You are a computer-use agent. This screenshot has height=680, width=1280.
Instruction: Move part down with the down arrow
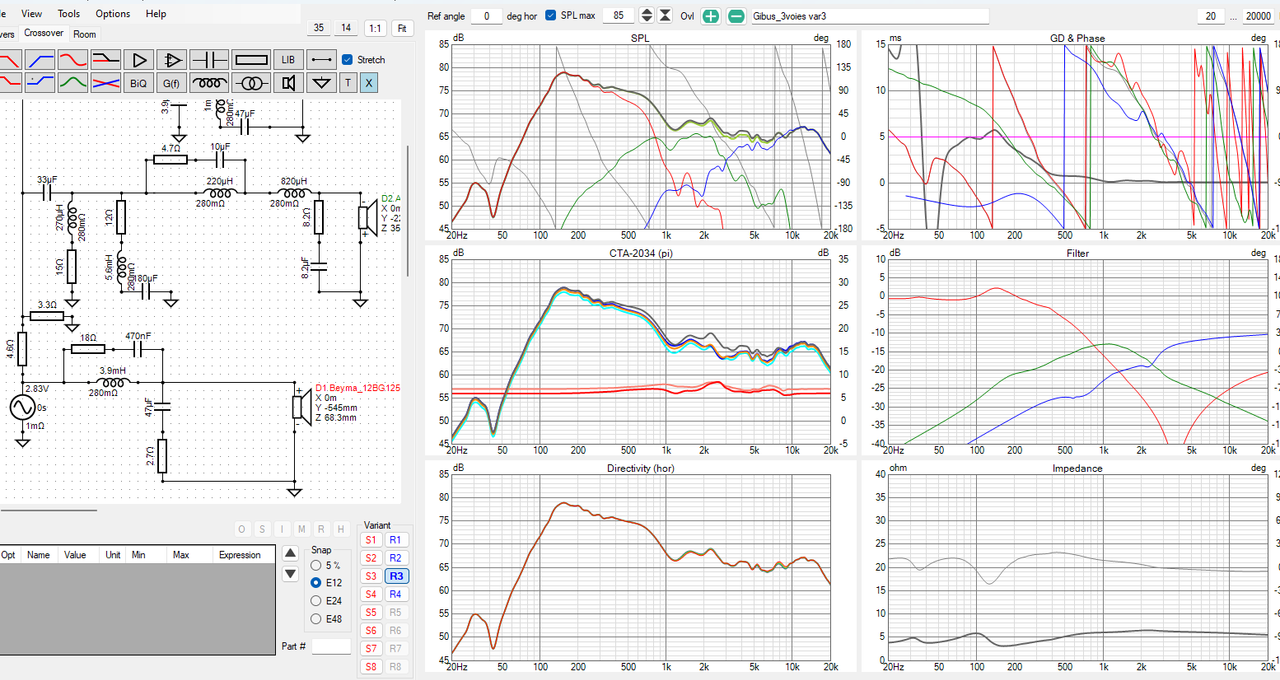290,574
